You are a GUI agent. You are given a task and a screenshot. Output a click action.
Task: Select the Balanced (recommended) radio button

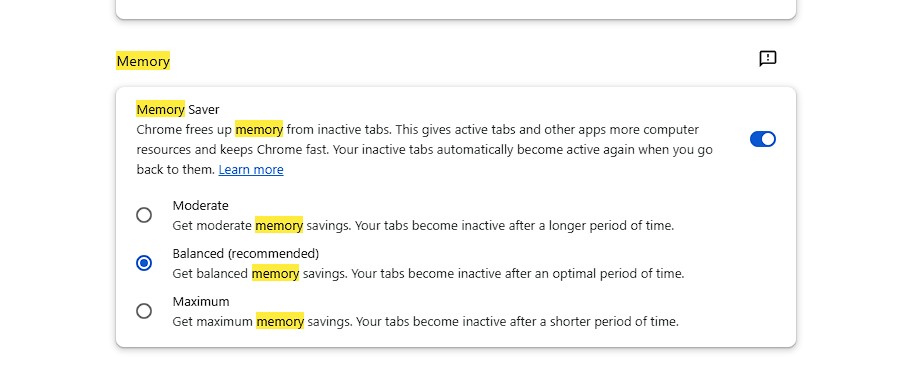144,263
